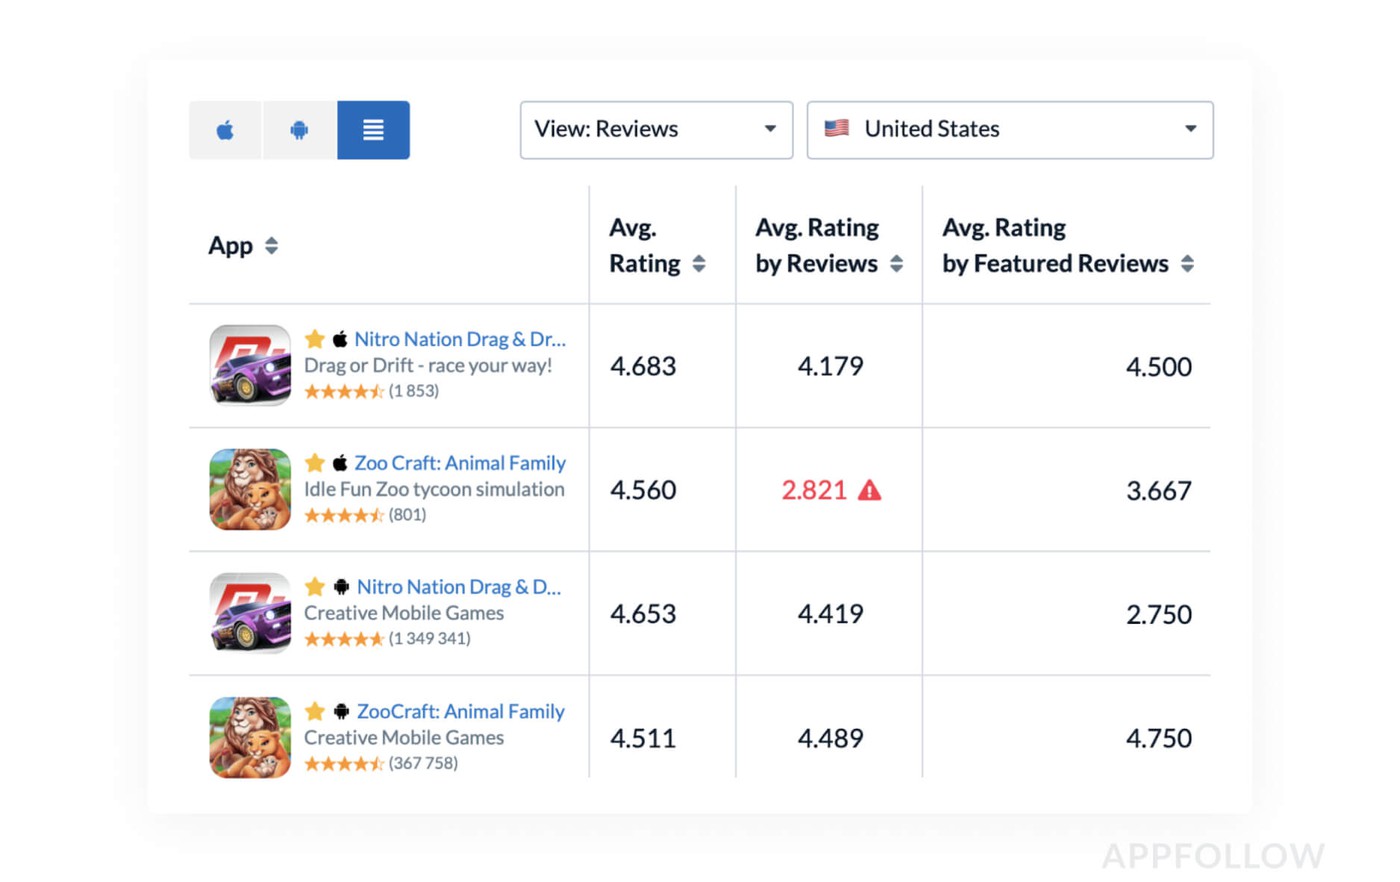Screen dimensions: 1400x882
Task: Select the all-platforms list view button
Action: (373, 130)
